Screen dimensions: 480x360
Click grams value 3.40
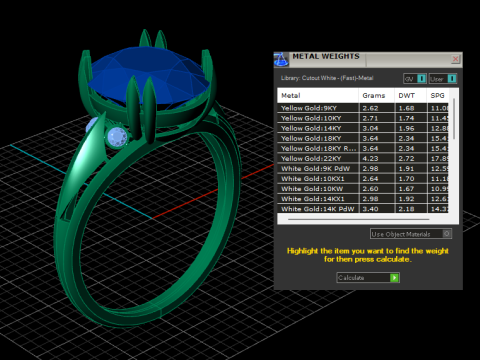pos(370,209)
